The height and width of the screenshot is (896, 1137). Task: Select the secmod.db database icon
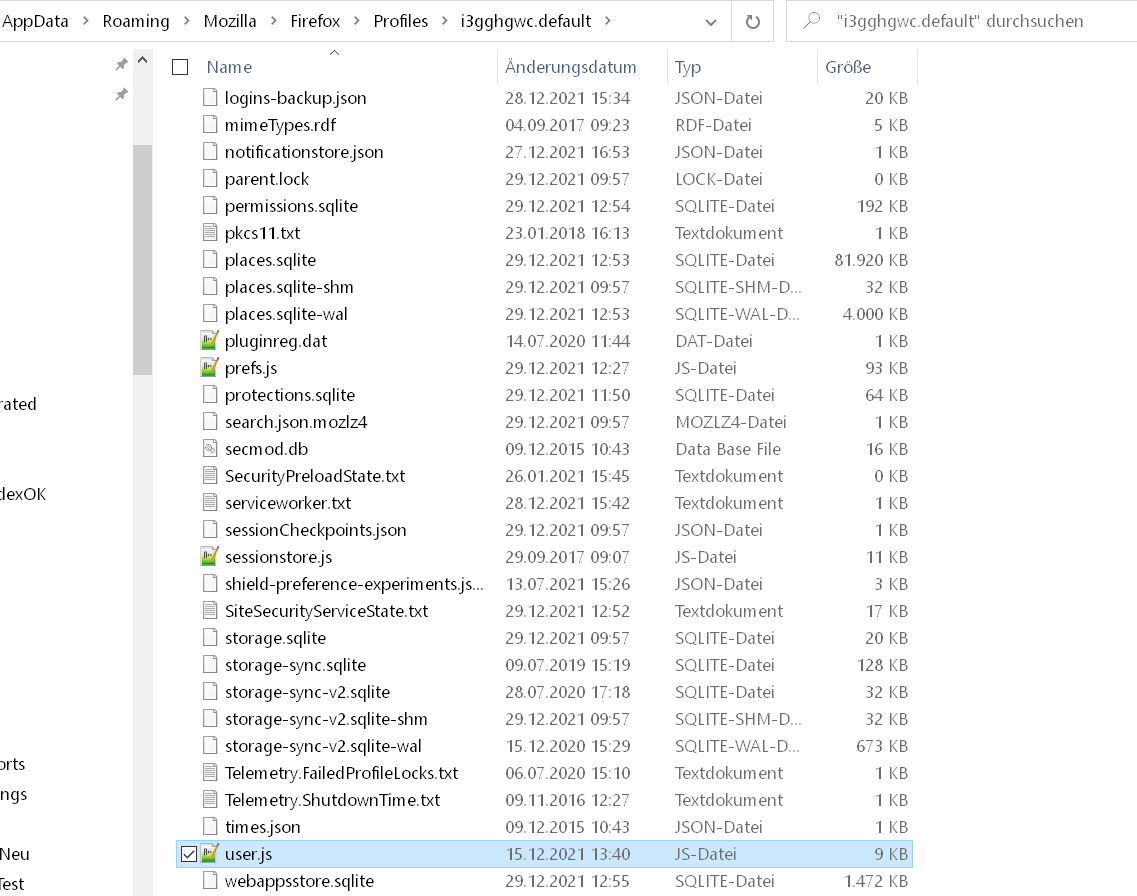[x=210, y=449]
